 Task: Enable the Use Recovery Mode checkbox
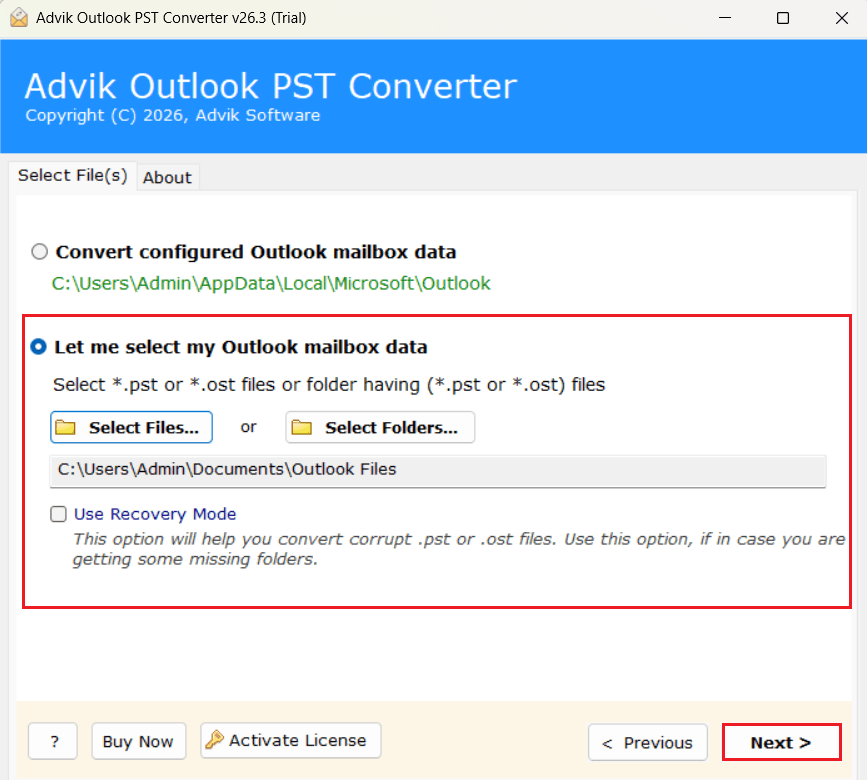pos(58,514)
